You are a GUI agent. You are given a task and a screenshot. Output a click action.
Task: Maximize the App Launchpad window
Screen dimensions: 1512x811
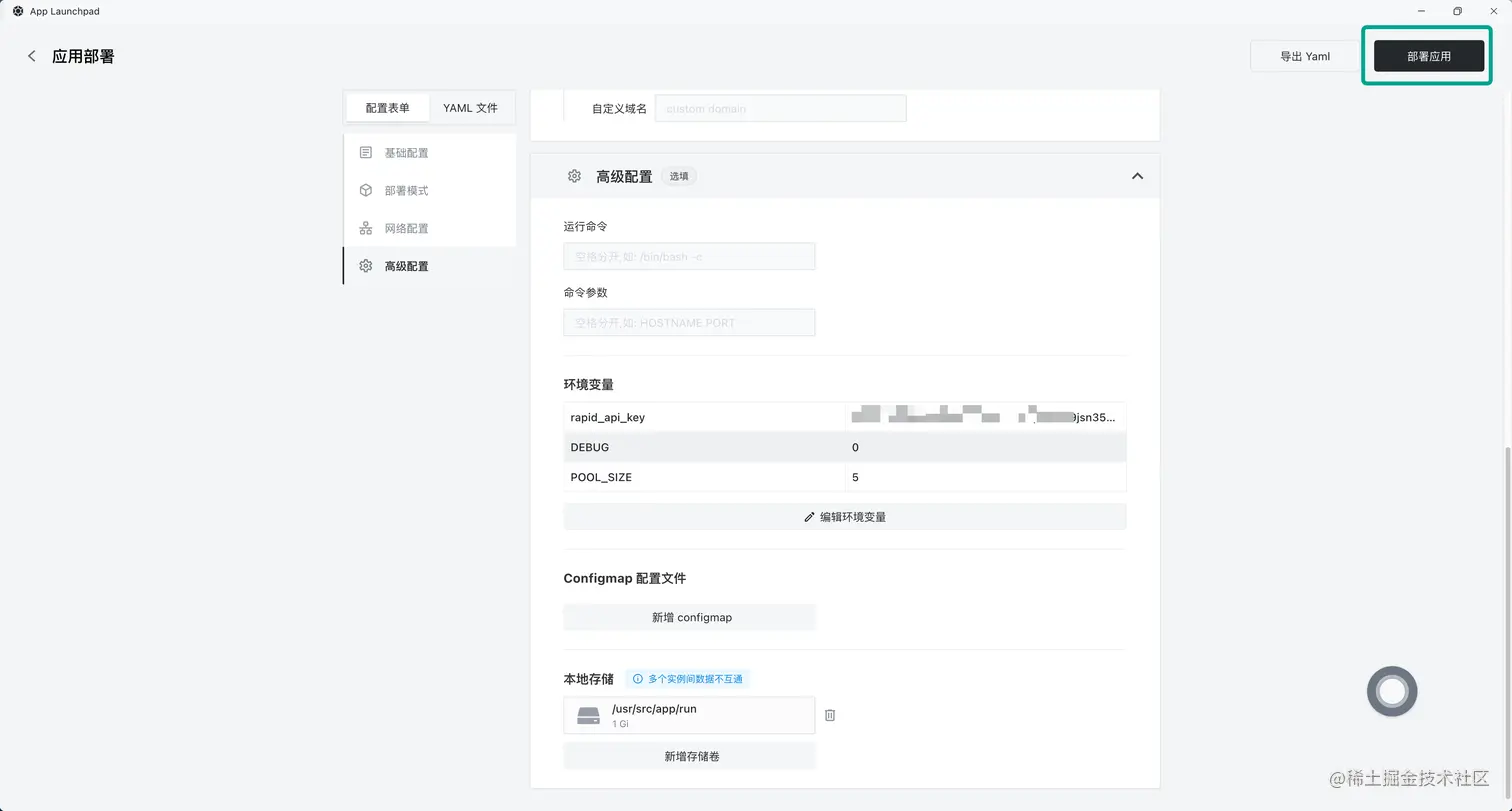coord(1457,11)
